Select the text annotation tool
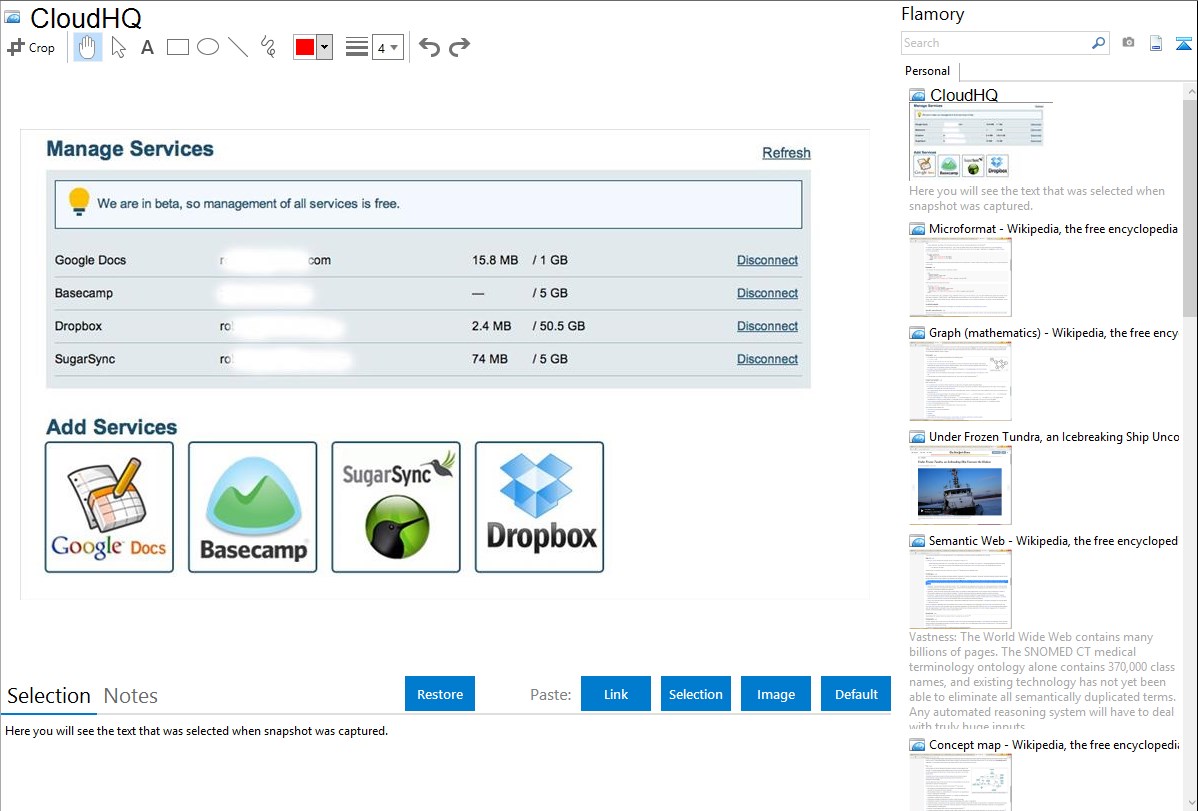The image size is (1198, 811). (x=147, y=47)
